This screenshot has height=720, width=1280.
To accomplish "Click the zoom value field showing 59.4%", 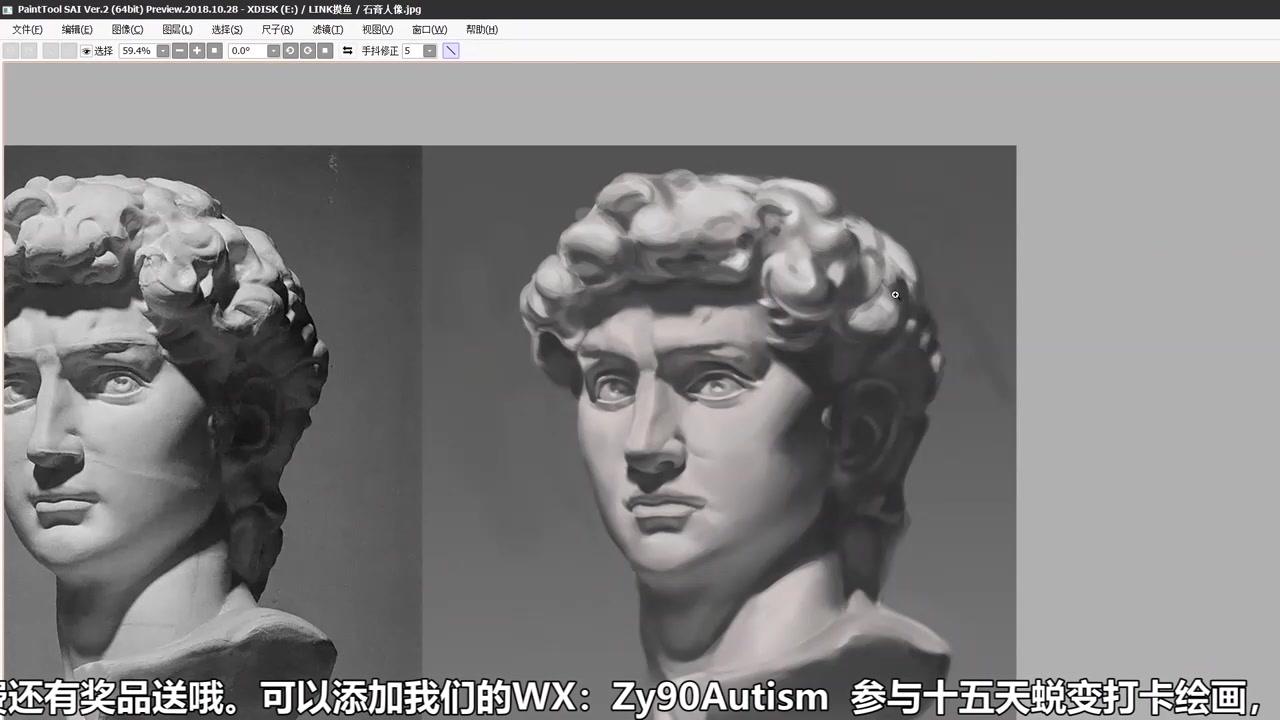I will (x=136, y=50).
